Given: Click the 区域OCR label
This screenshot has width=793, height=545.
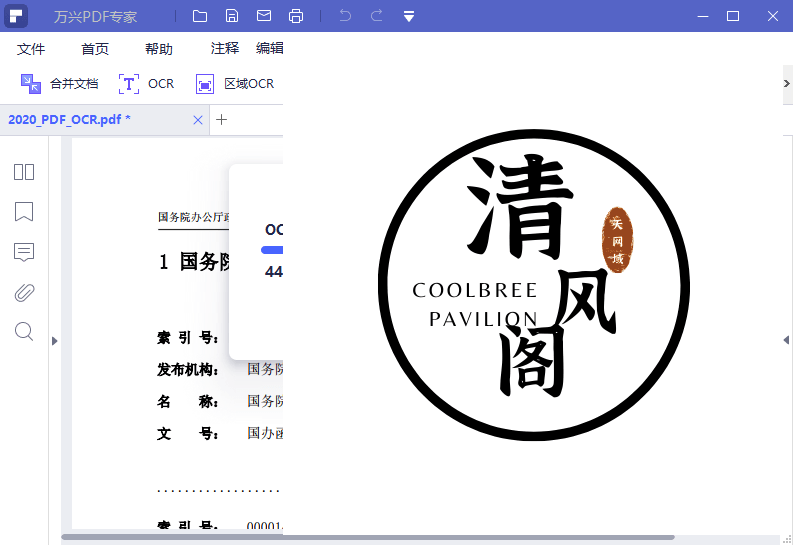Looking at the screenshot, I should (x=249, y=83).
